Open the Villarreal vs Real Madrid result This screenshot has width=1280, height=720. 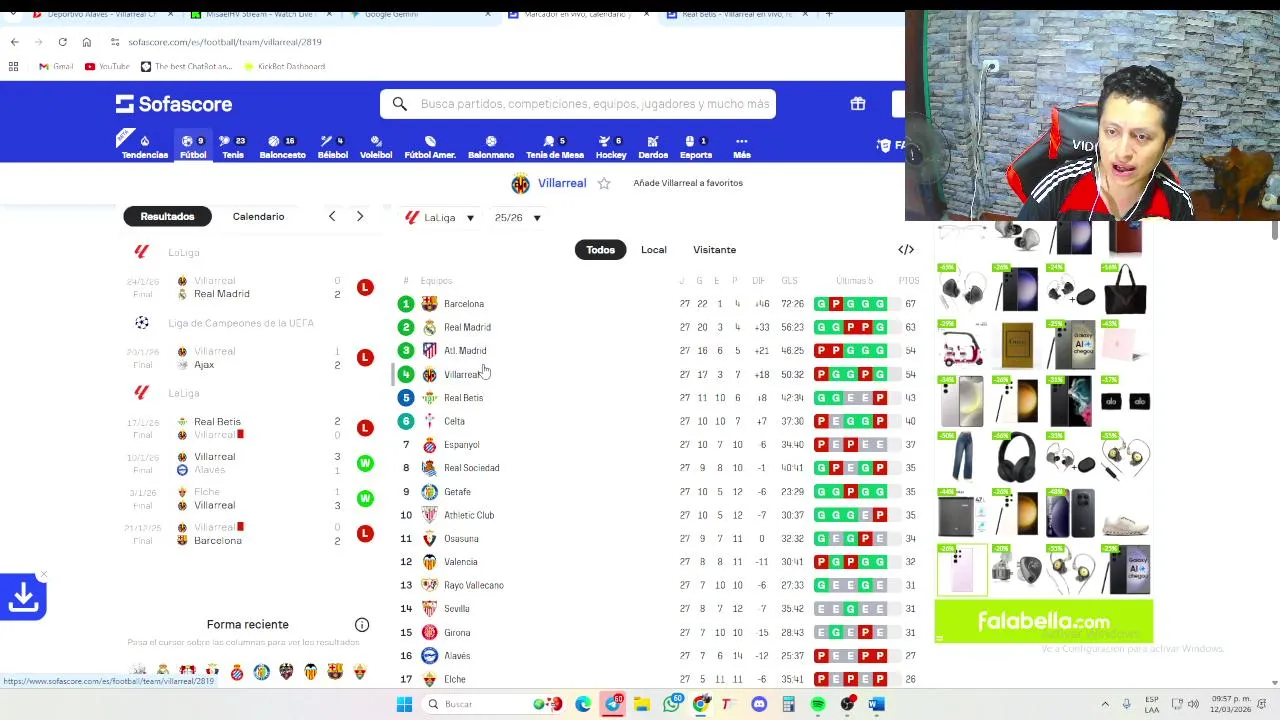point(250,287)
